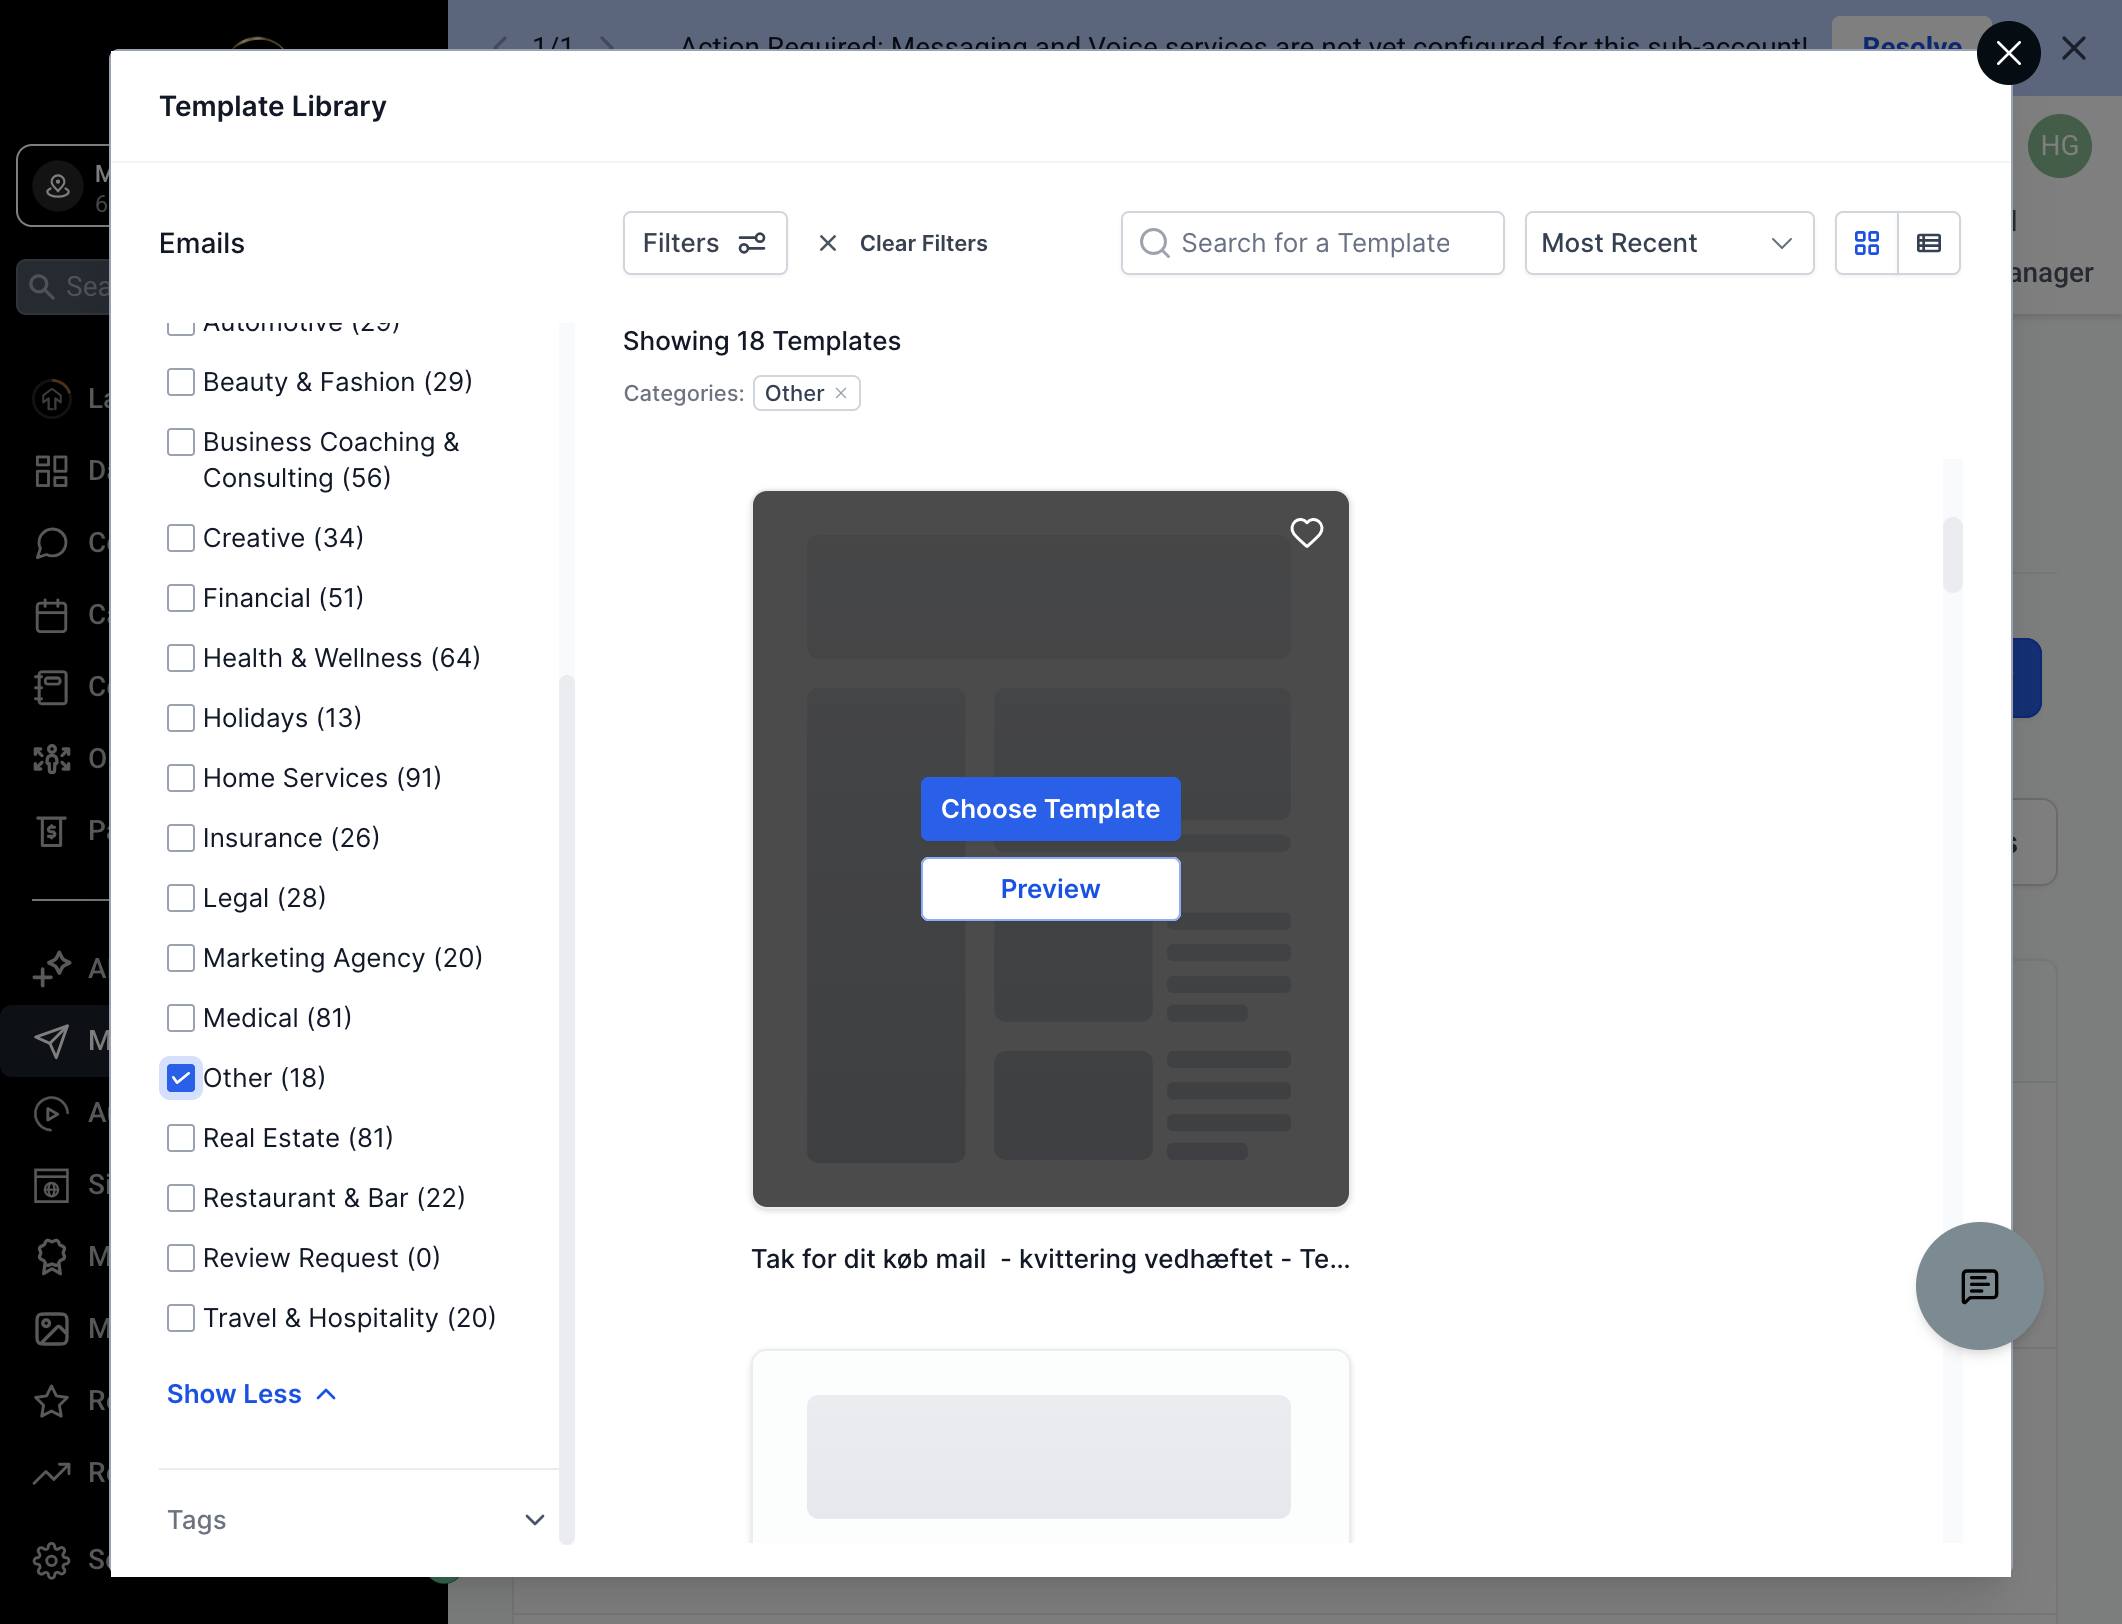Click the Resolve link in banner
The width and height of the screenshot is (2122, 1624).
1911,46
